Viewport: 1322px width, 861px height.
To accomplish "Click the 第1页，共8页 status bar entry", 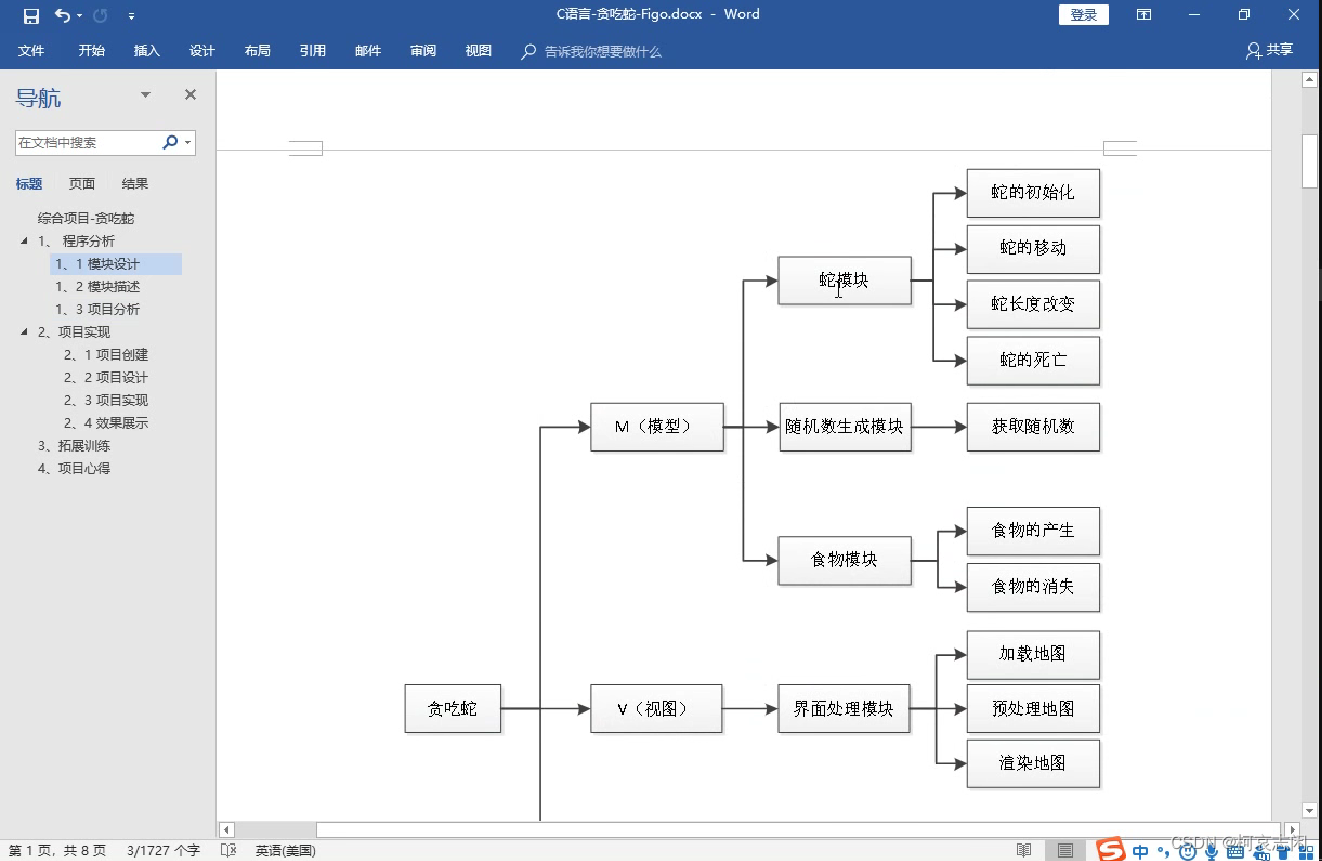I will point(57,851).
